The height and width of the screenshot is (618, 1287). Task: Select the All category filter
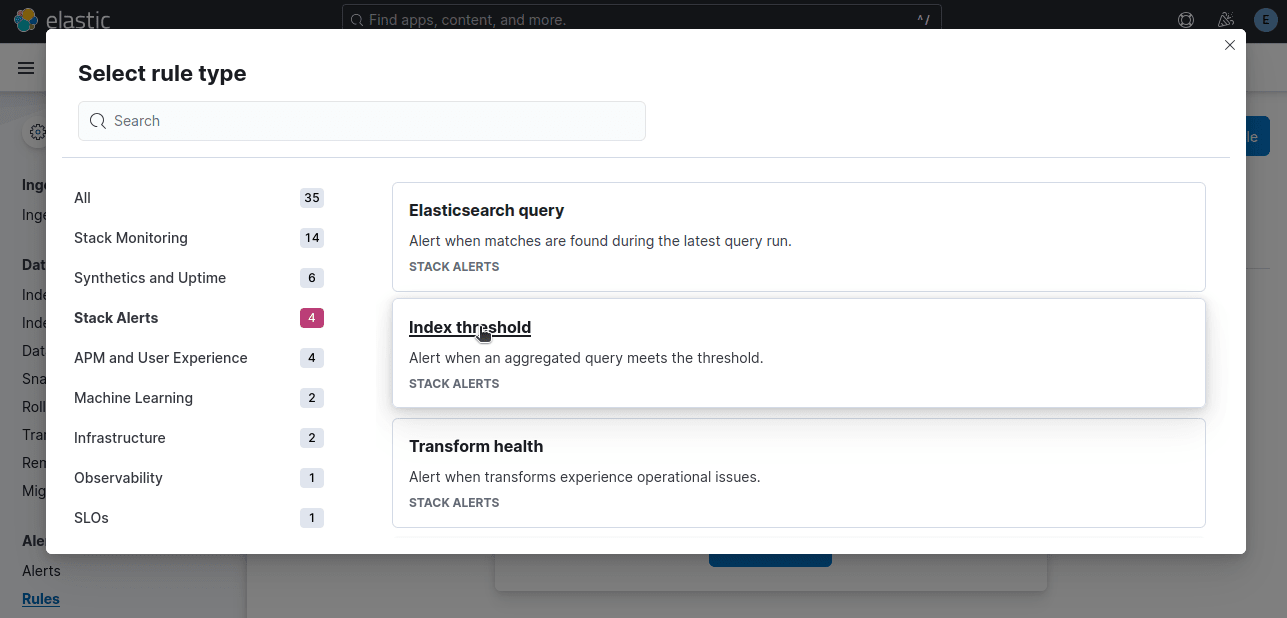click(x=199, y=198)
